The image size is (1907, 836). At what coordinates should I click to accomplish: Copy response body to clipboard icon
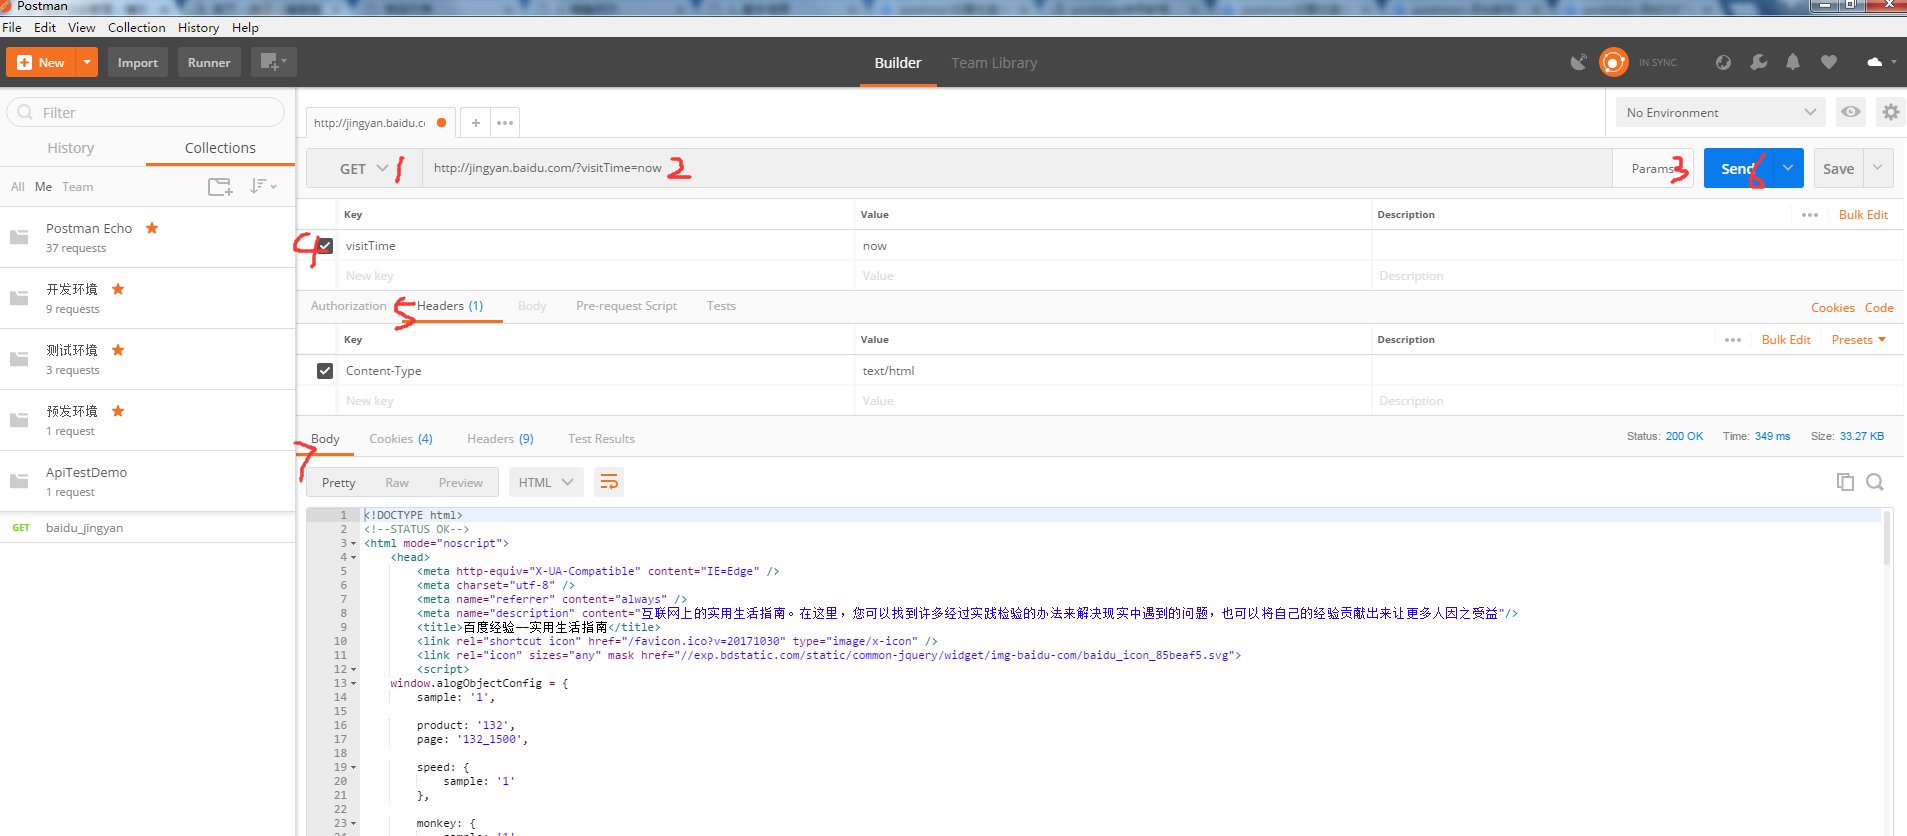tap(1845, 482)
